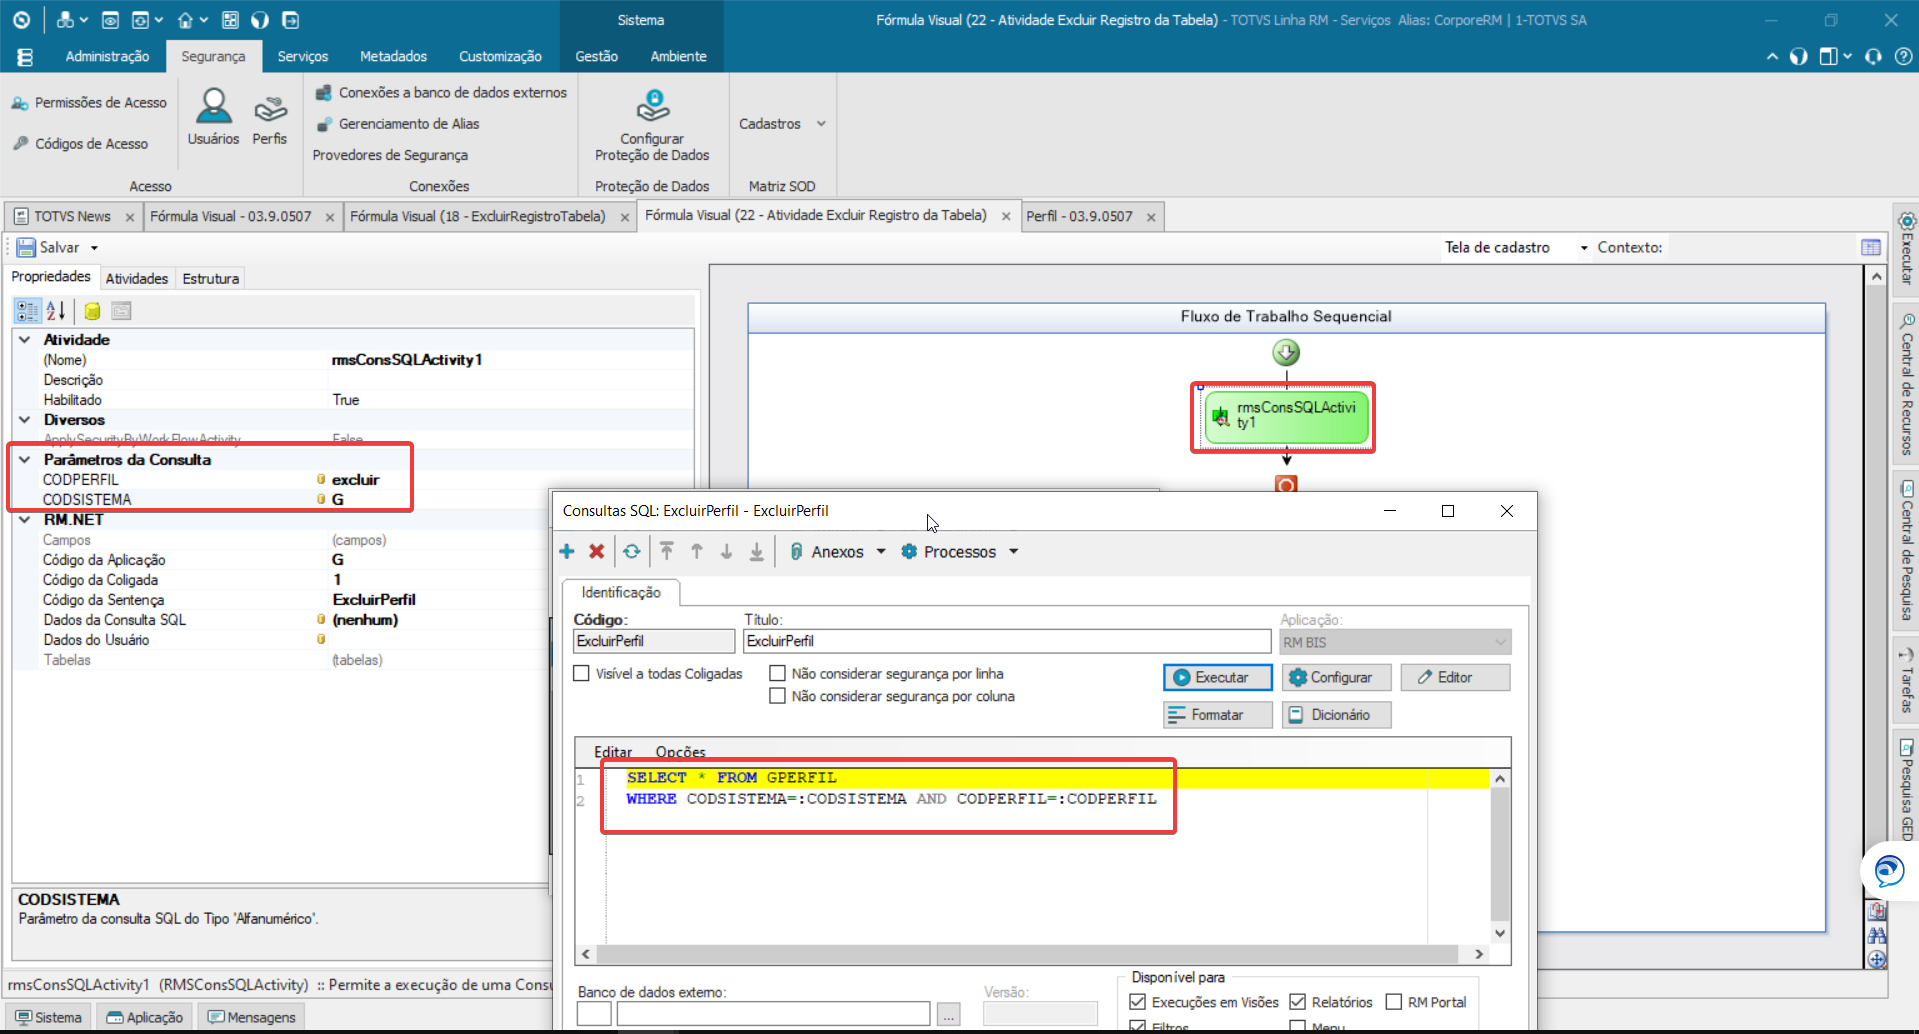The height and width of the screenshot is (1034, 1919).
Task: Open the Customização ribbon tab
Action: click(x=500, y=57)
